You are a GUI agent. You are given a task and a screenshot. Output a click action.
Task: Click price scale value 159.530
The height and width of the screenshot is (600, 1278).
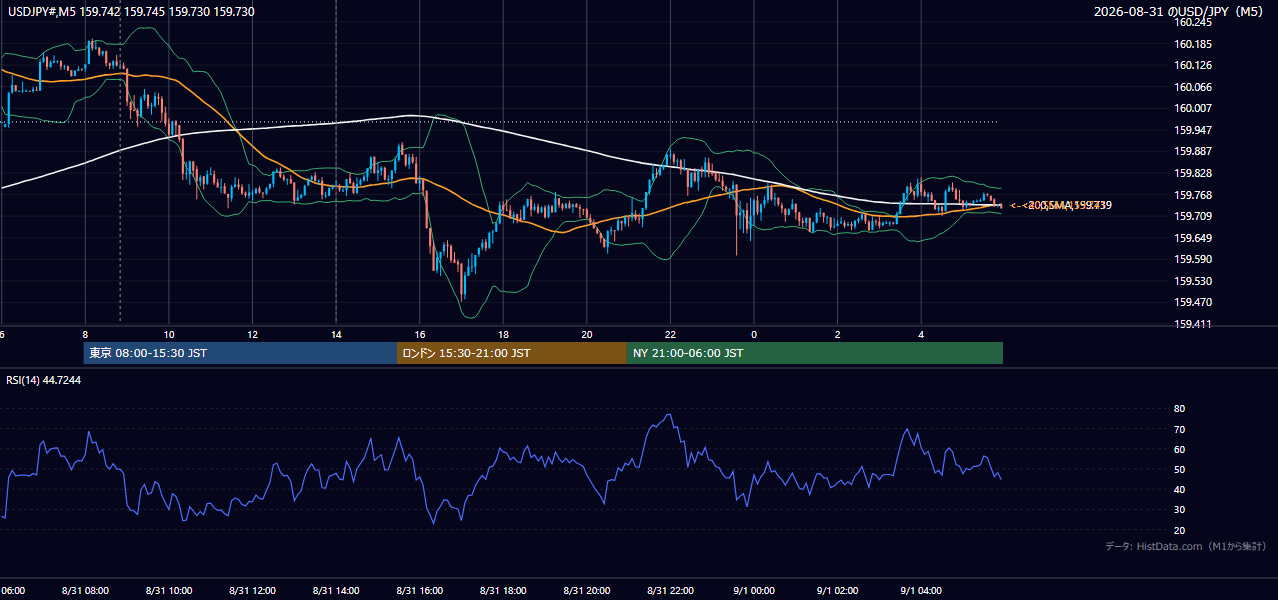[x=1194, y=281]
